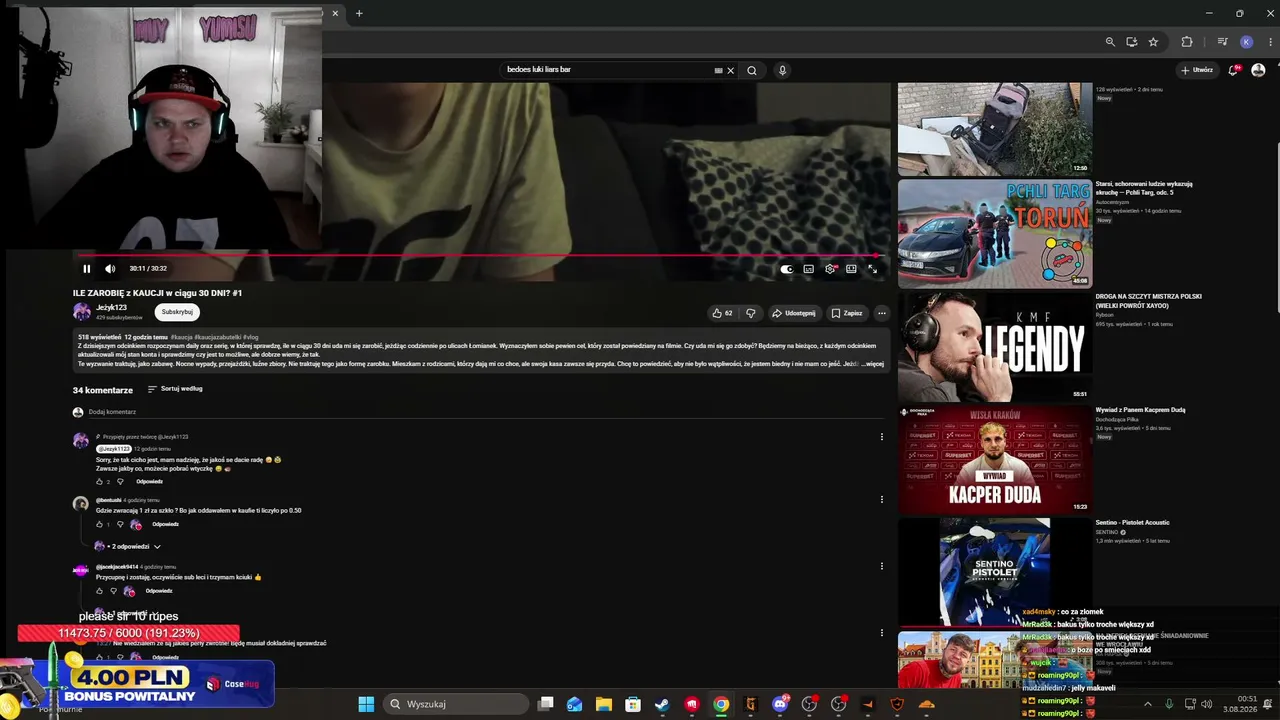Open the Sortuj według sort dropdown
1280x720 pixels.
coord(175,389)
